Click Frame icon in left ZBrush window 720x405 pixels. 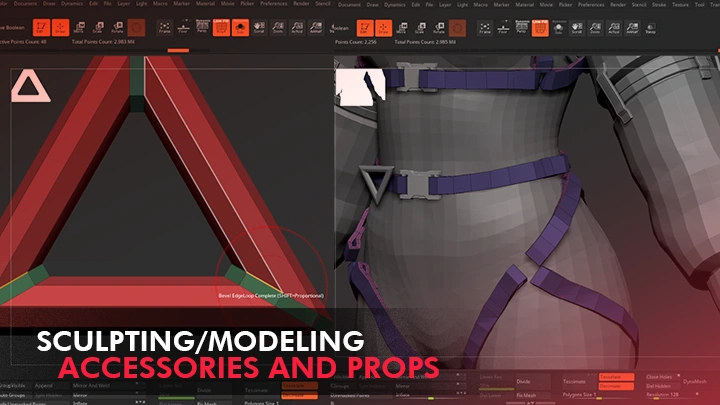pyautogui.click(x=164, y=28)
